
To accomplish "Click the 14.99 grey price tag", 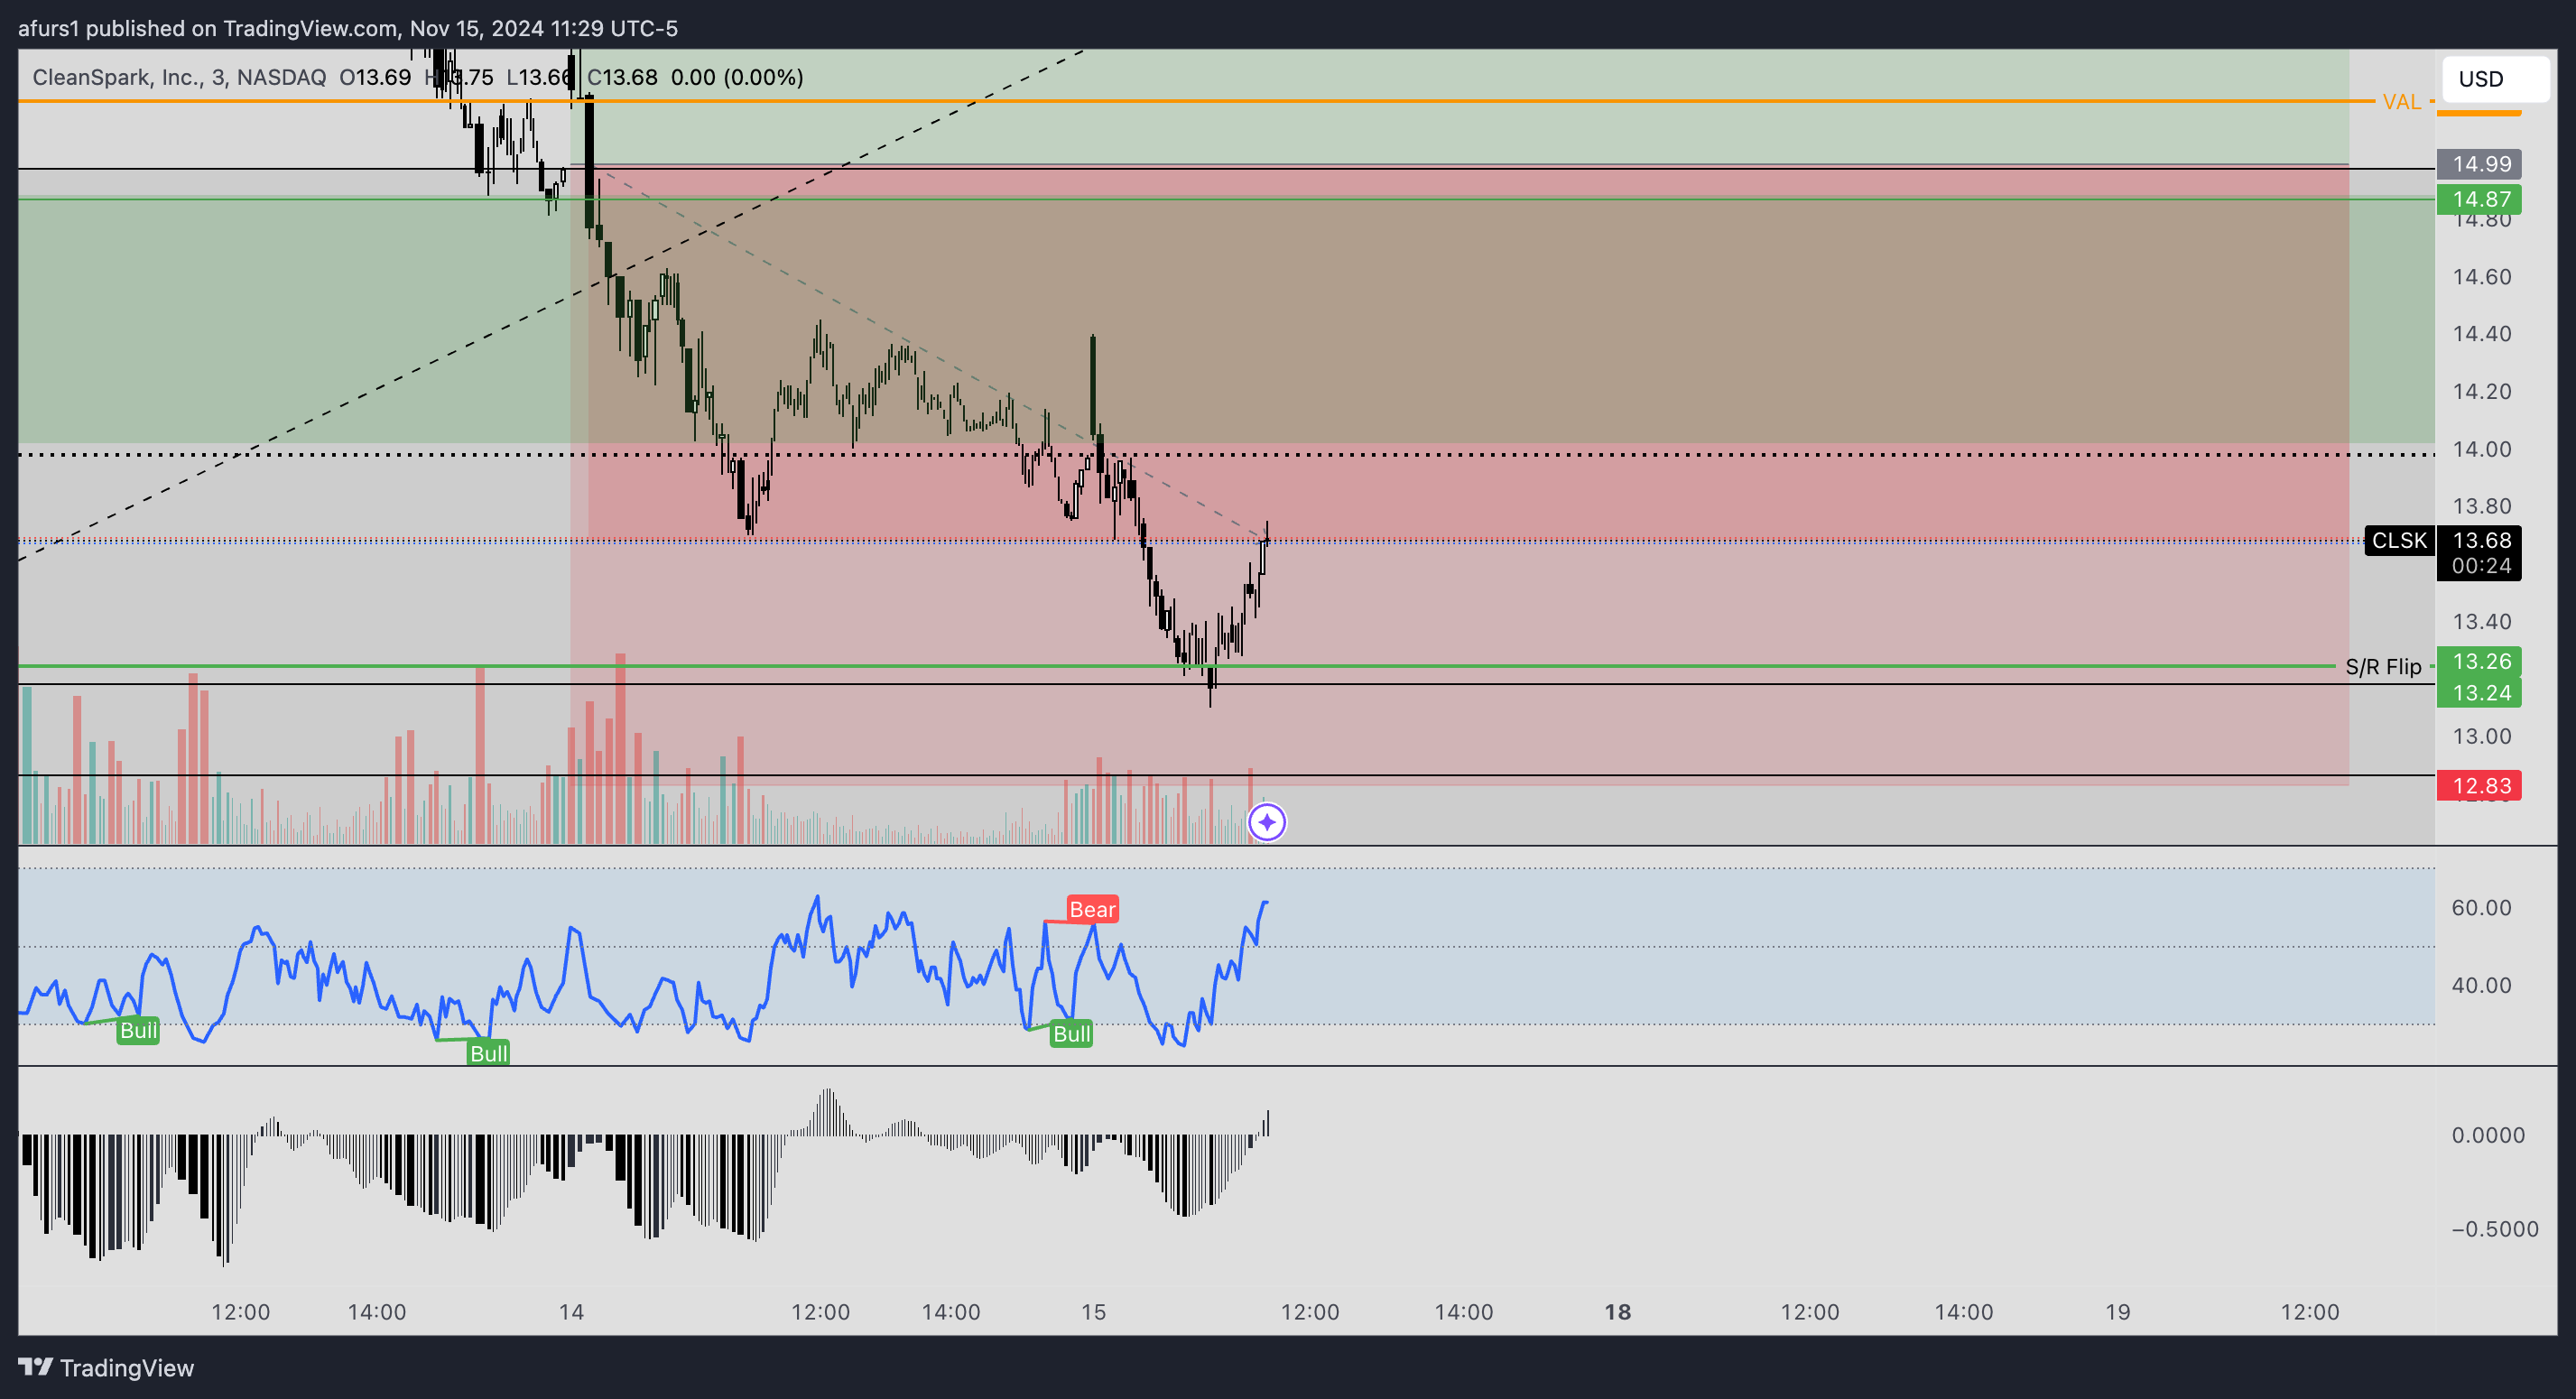I will click(x=2479, y=164).
